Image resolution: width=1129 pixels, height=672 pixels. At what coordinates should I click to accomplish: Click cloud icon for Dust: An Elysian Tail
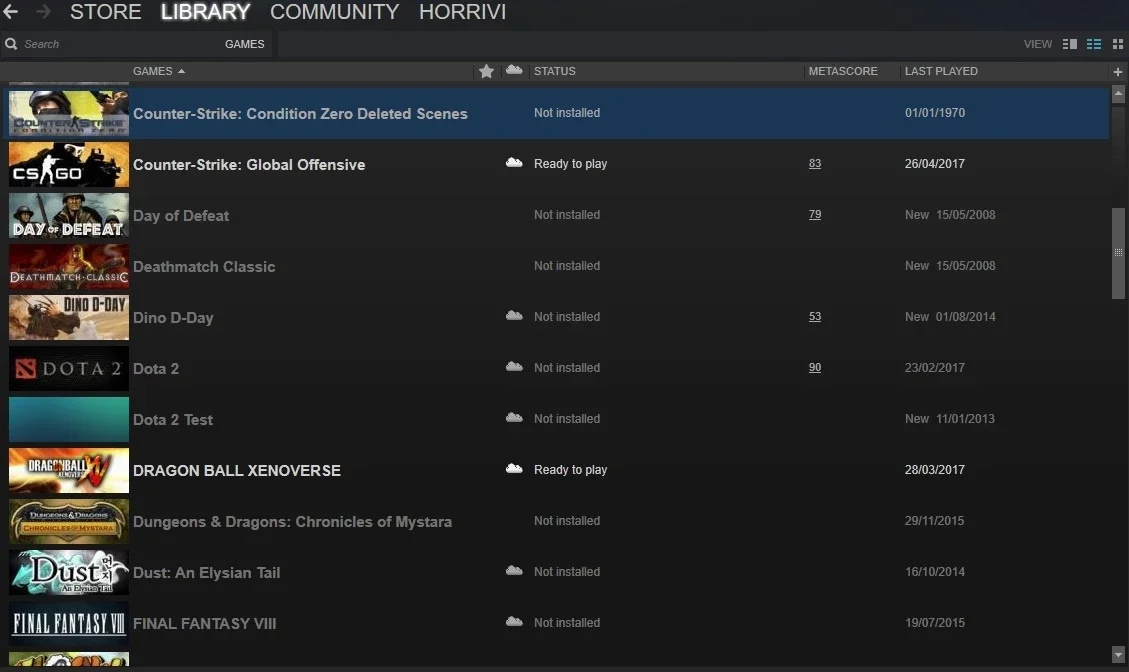(514, 570)
